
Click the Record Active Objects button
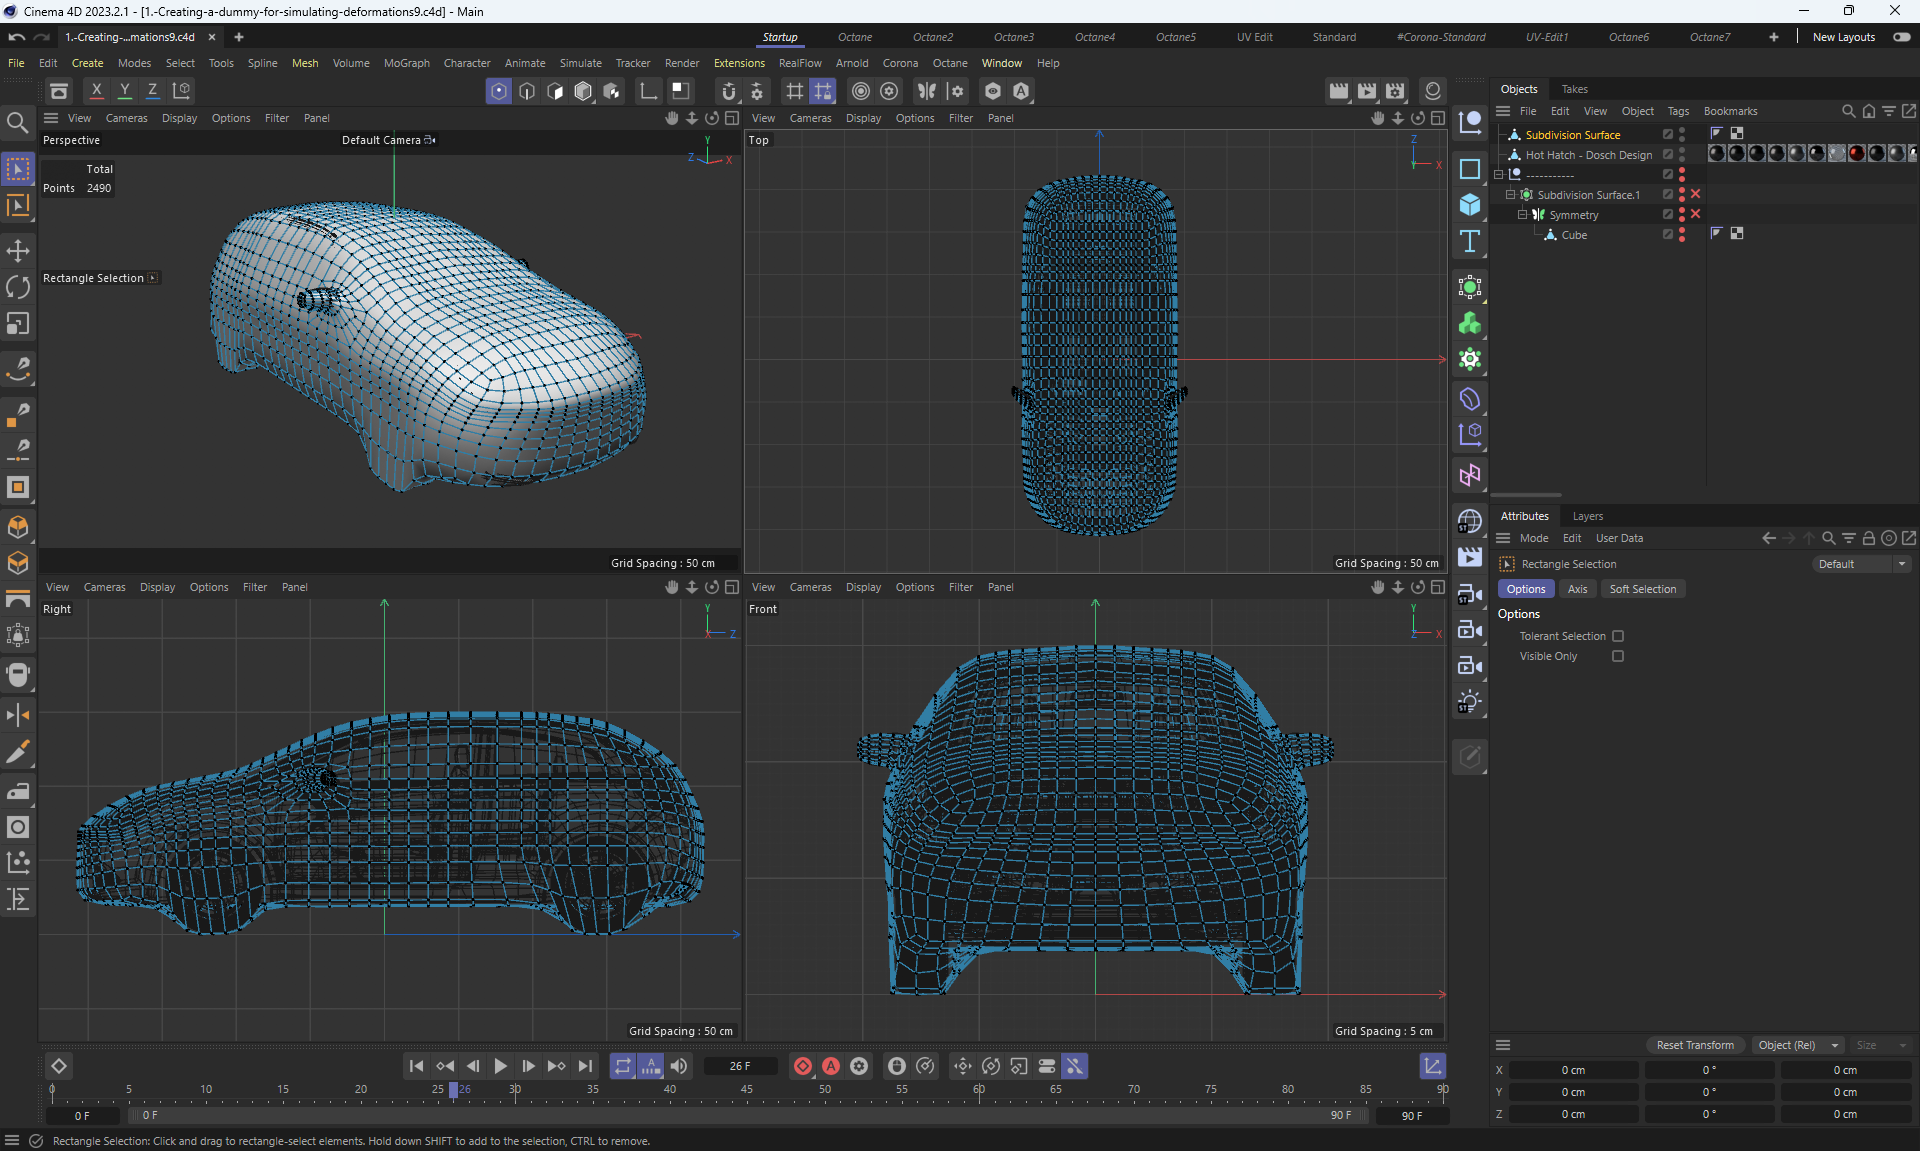[x=802, y=1066]
